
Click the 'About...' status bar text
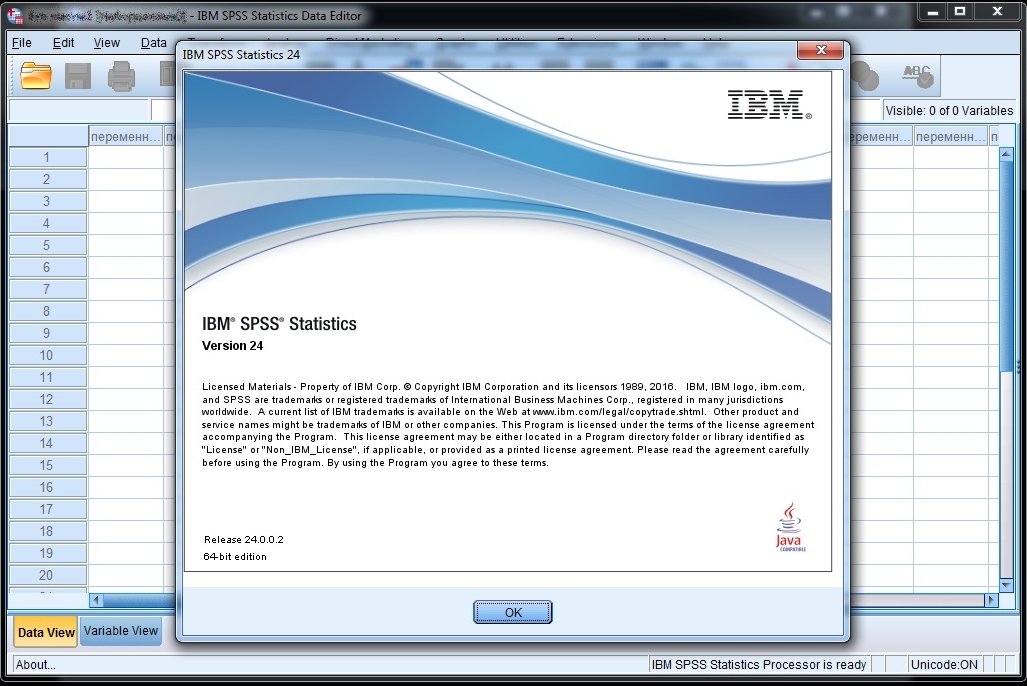point(35,664)
